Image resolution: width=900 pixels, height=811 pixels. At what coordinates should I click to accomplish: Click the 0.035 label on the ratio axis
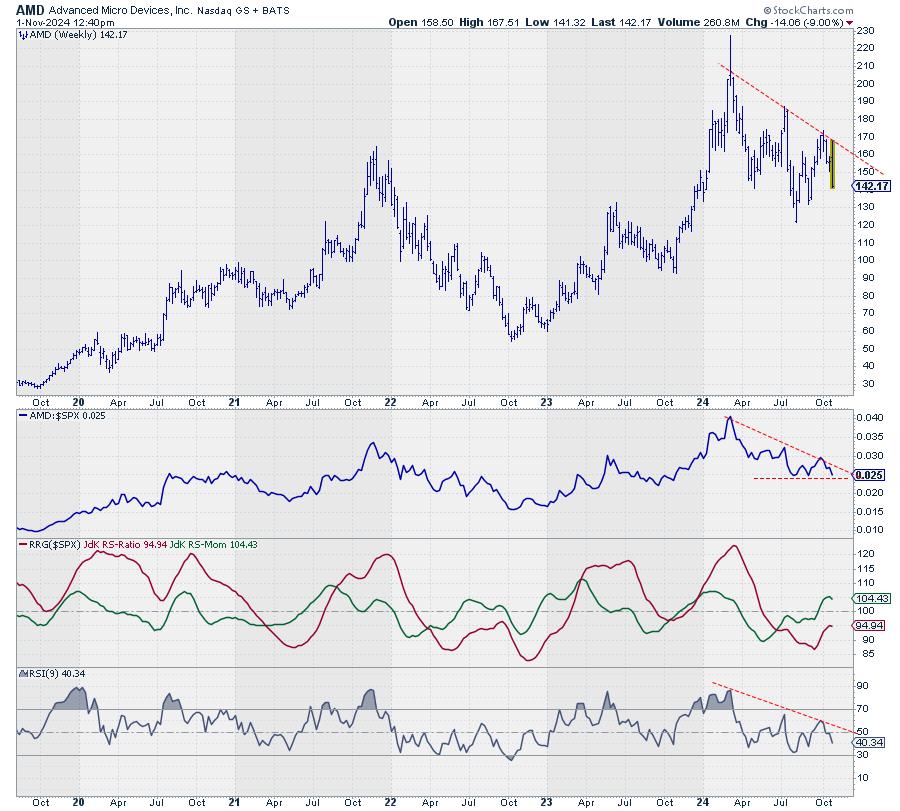click(x=870, y=437)
